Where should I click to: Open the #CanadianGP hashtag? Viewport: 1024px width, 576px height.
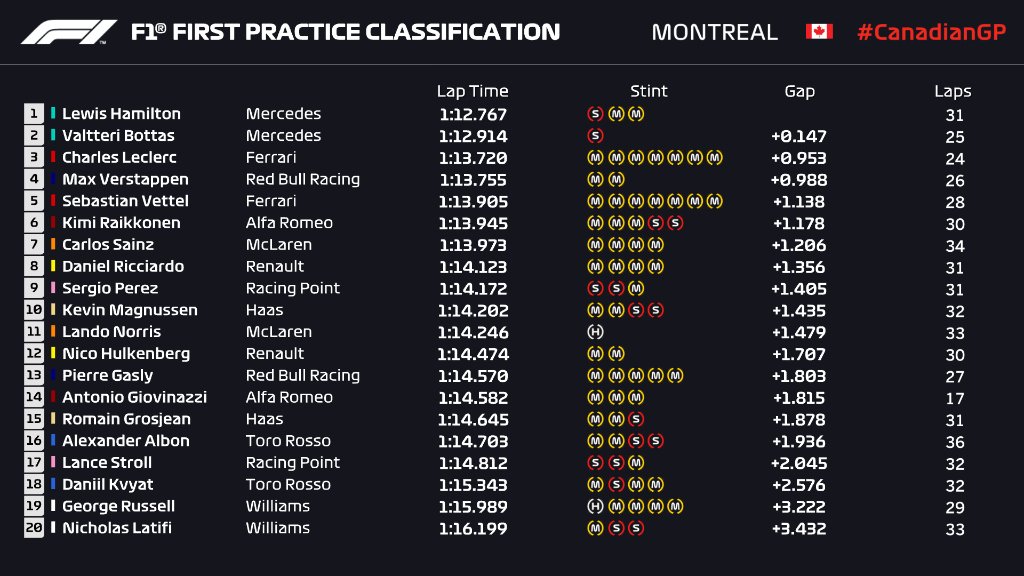pyautogui.click(x=929, y=32)
